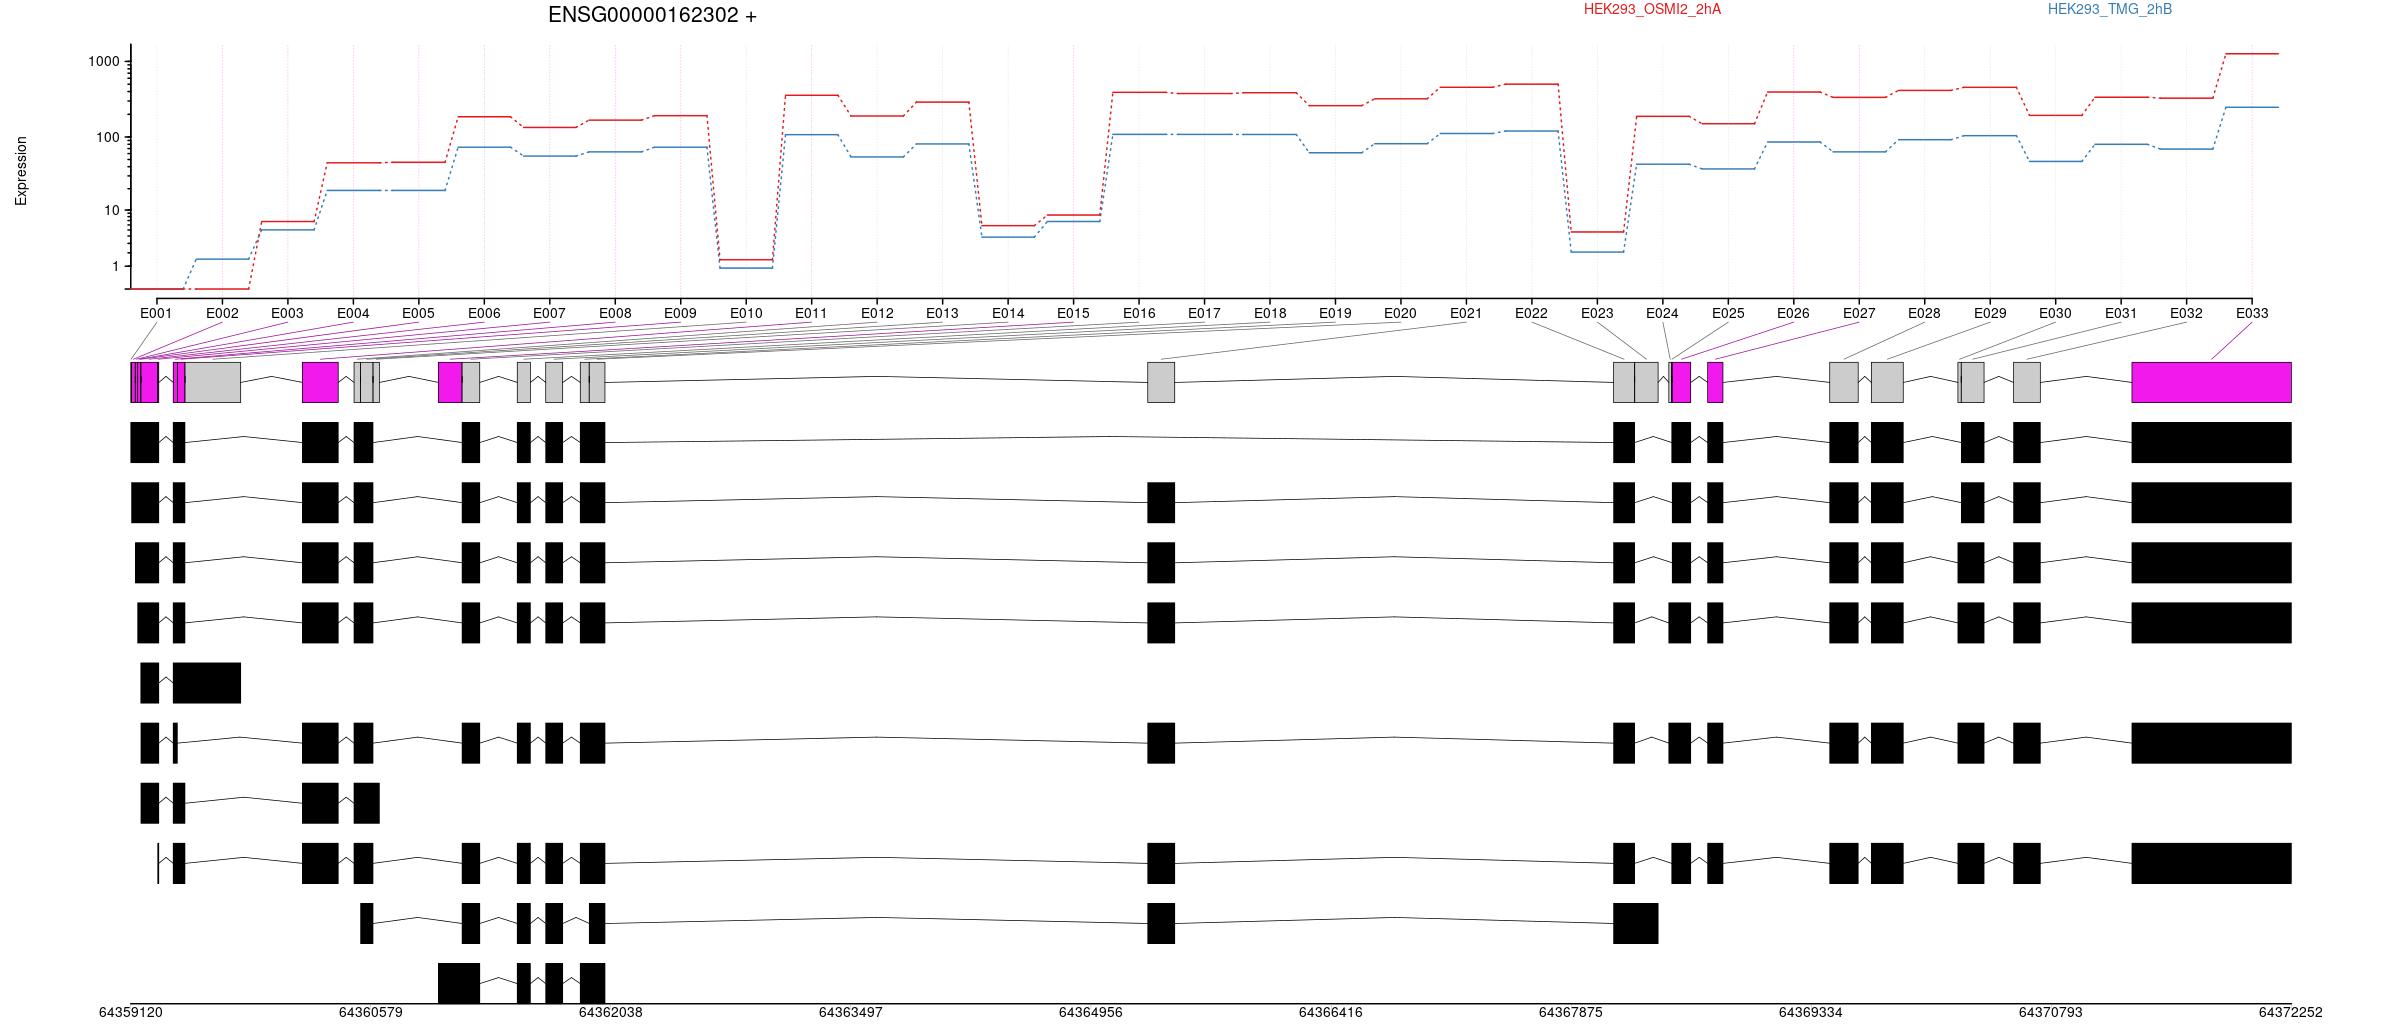The width and height of the screenshot is (2400, 1030).
Task: Click genomic coordinate 64370793
Action: pos(2051,1012)
